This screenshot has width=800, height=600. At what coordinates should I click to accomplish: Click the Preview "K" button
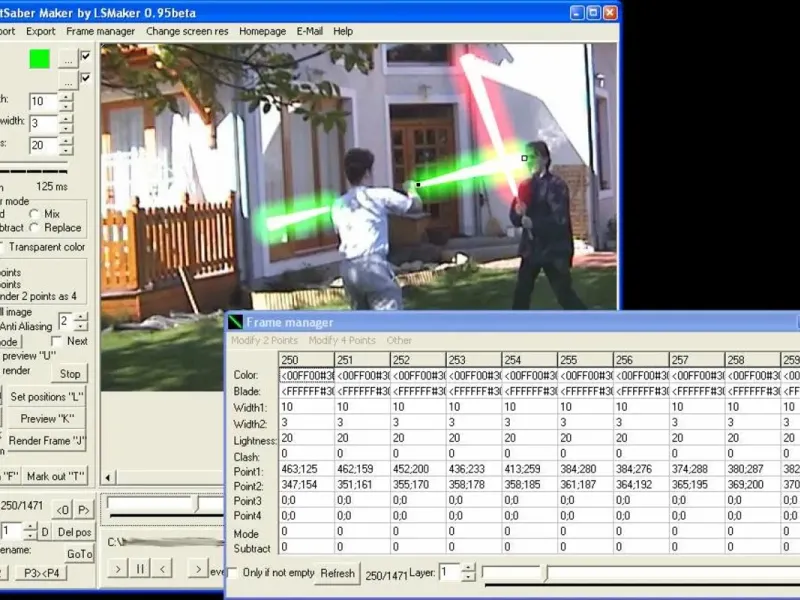click(x=47, y=418)
